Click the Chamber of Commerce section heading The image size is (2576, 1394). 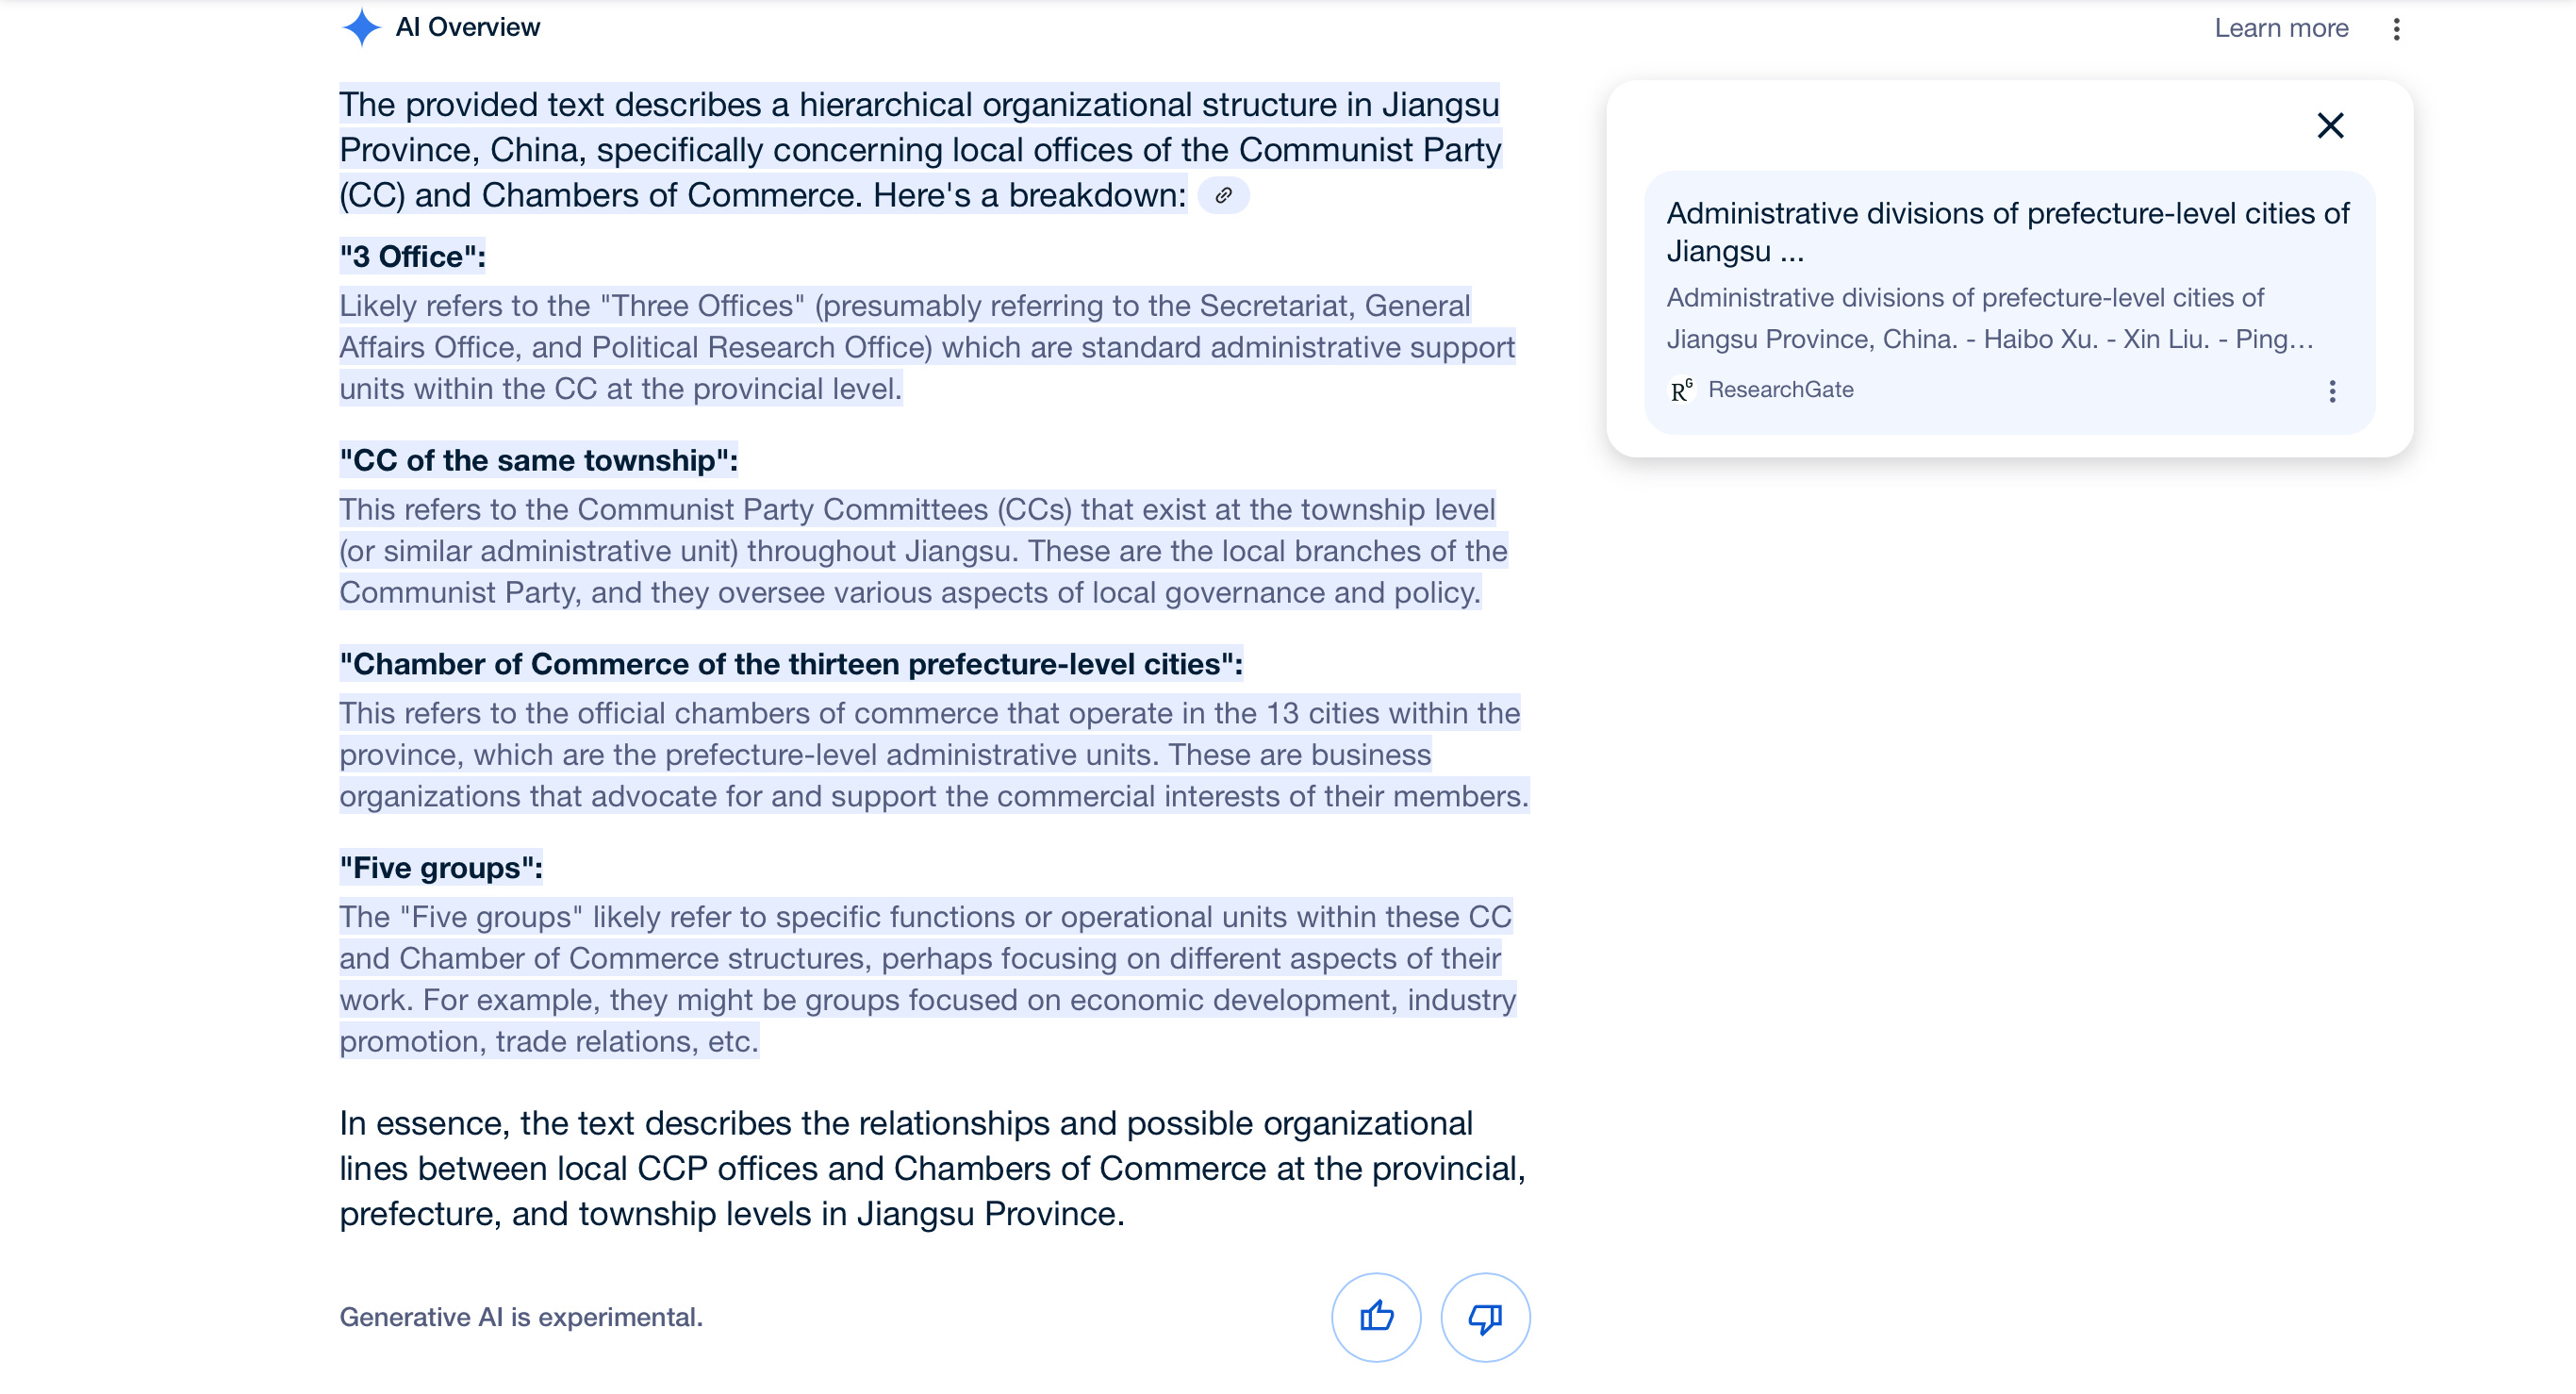click(790, 664)
